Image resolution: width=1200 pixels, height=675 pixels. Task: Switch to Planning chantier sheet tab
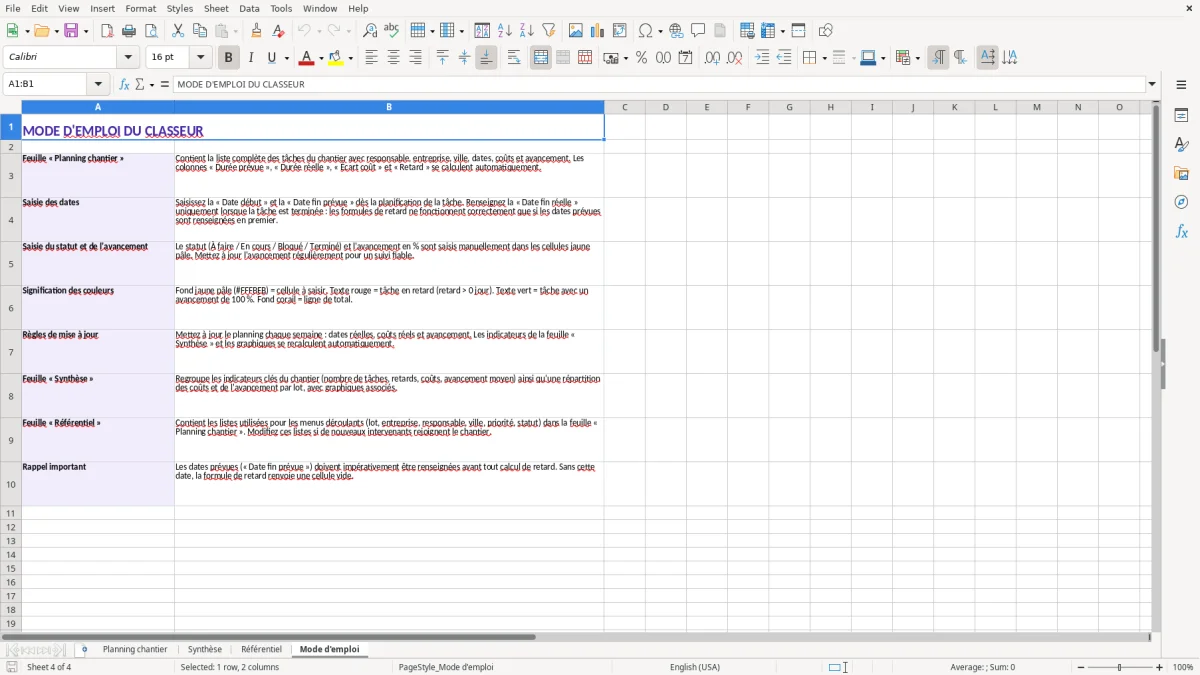click(135, 649)
